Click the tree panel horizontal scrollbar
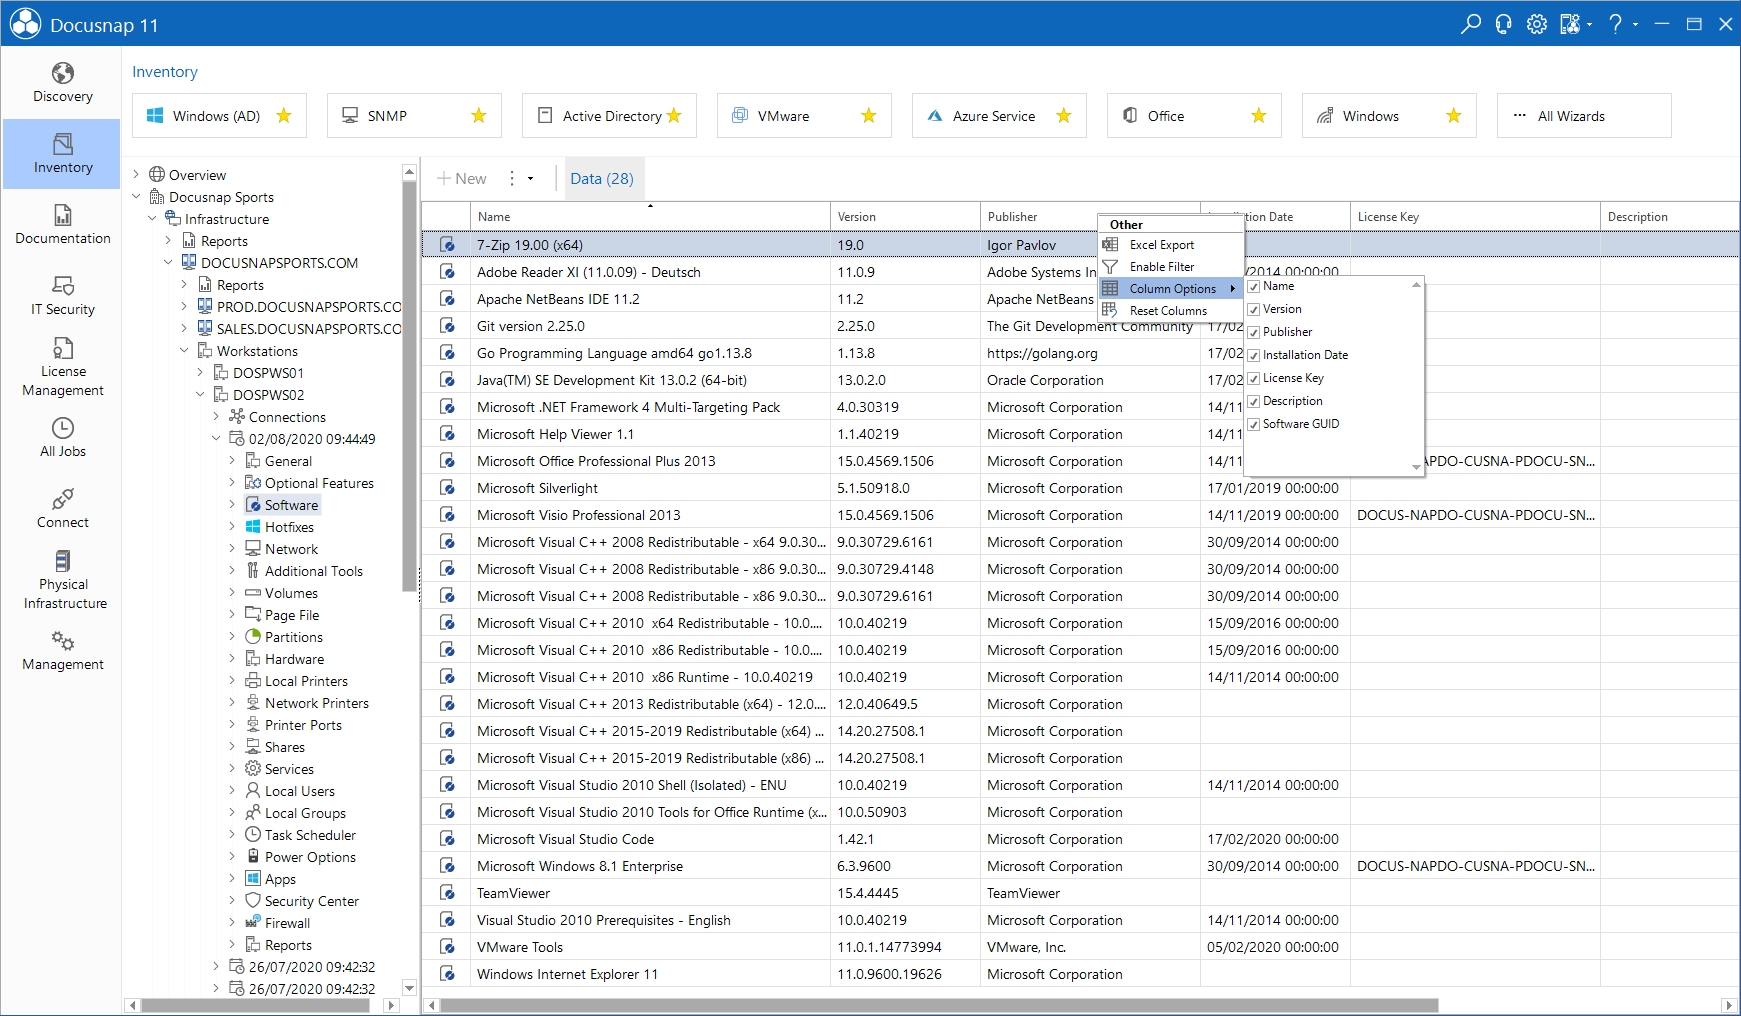This screenshot has height=1016, width=1741. point(256,1005)
